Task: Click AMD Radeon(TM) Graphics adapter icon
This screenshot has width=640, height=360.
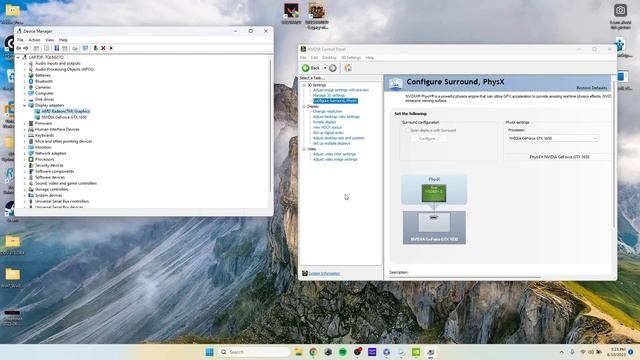Action: click(x=37, y=111)
